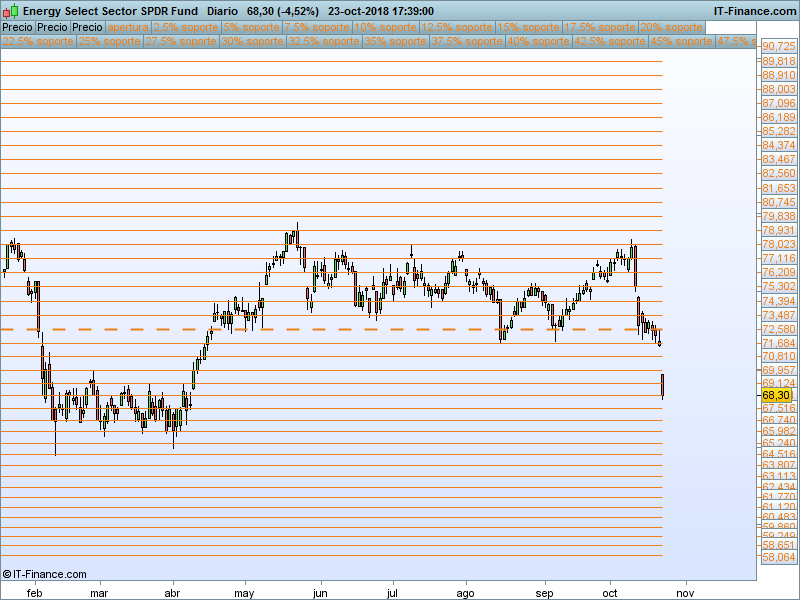800x600 pixels.
Task: Activate the 32.5% soporte label
Action: [324, 41]
